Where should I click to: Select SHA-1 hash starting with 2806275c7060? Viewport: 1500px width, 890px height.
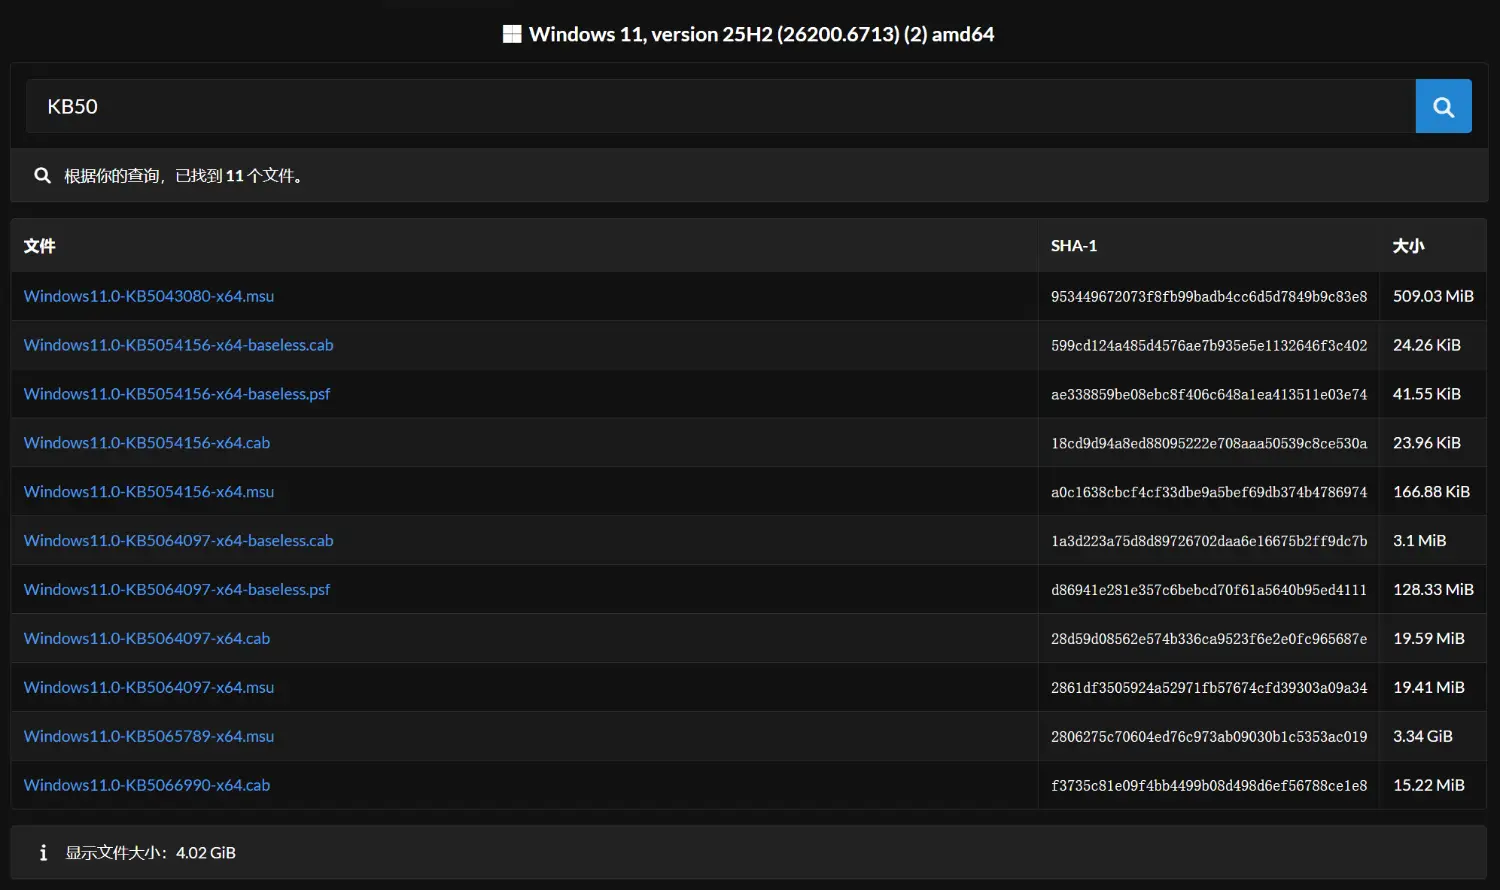[x=1209, y=738]
